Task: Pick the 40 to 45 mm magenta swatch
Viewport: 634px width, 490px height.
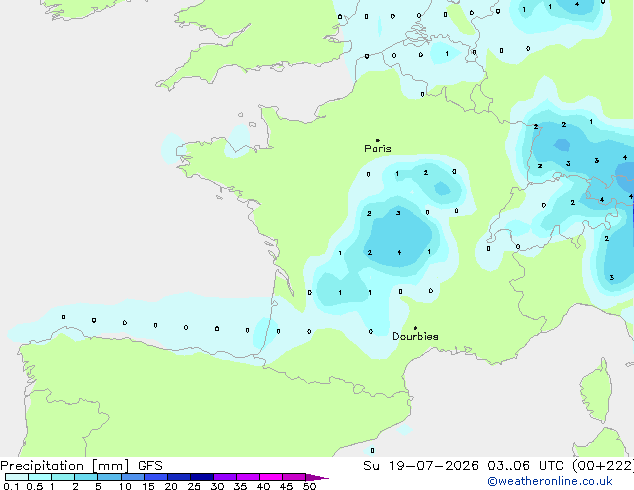Action: click(271, 477)
